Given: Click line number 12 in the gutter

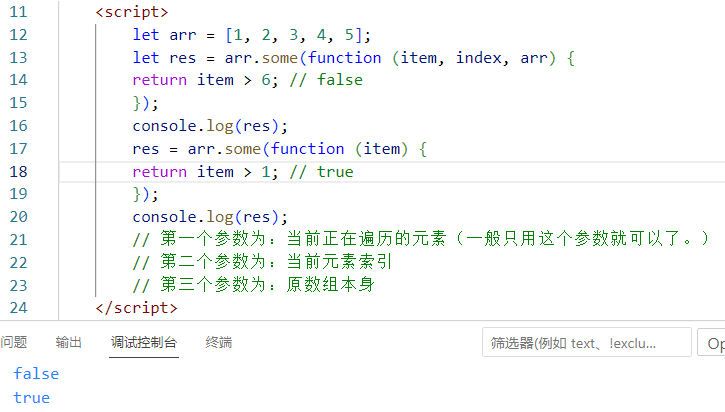Looking at the screenshot, I should click(x=18, y=35).
